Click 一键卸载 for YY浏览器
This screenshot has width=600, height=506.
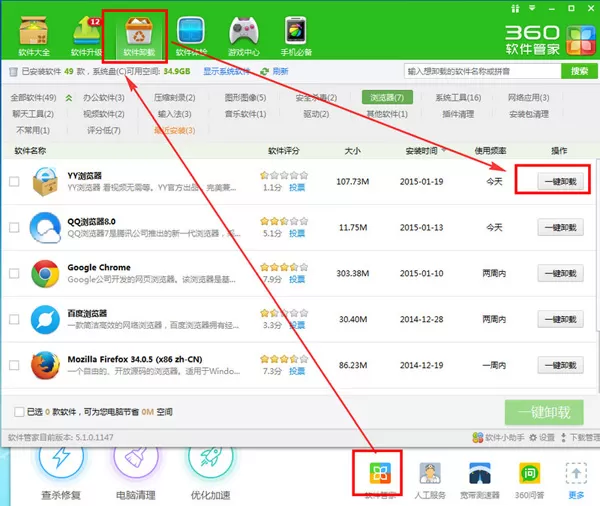(x=561, y=181)
